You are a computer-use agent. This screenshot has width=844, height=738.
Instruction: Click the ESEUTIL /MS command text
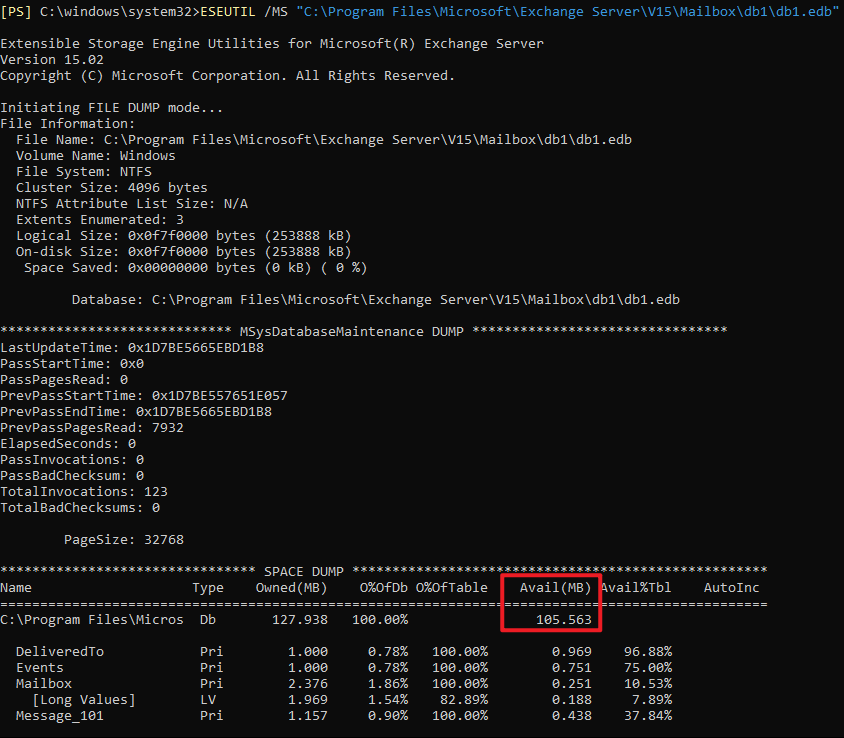(244, 11)
